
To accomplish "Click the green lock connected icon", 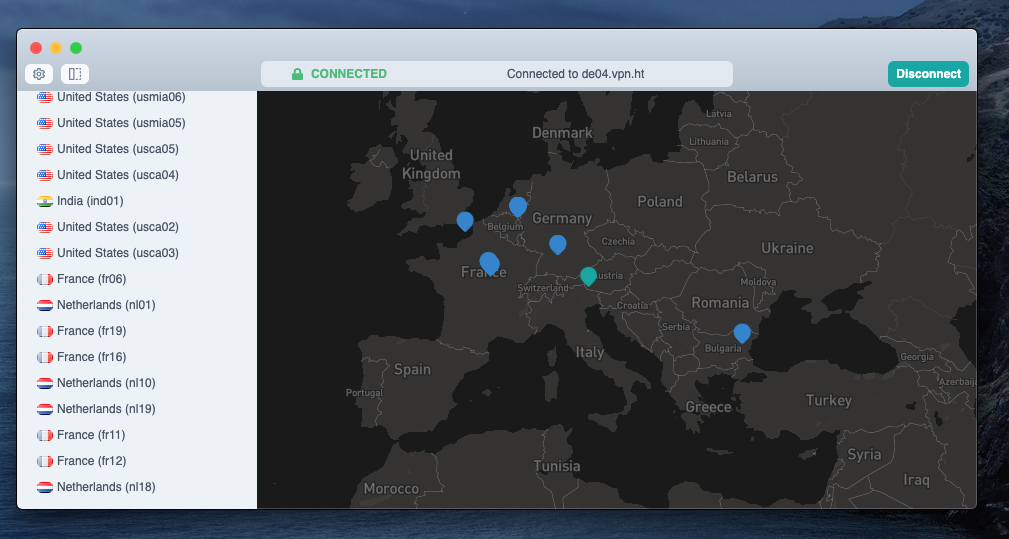I will coord(297,74).
